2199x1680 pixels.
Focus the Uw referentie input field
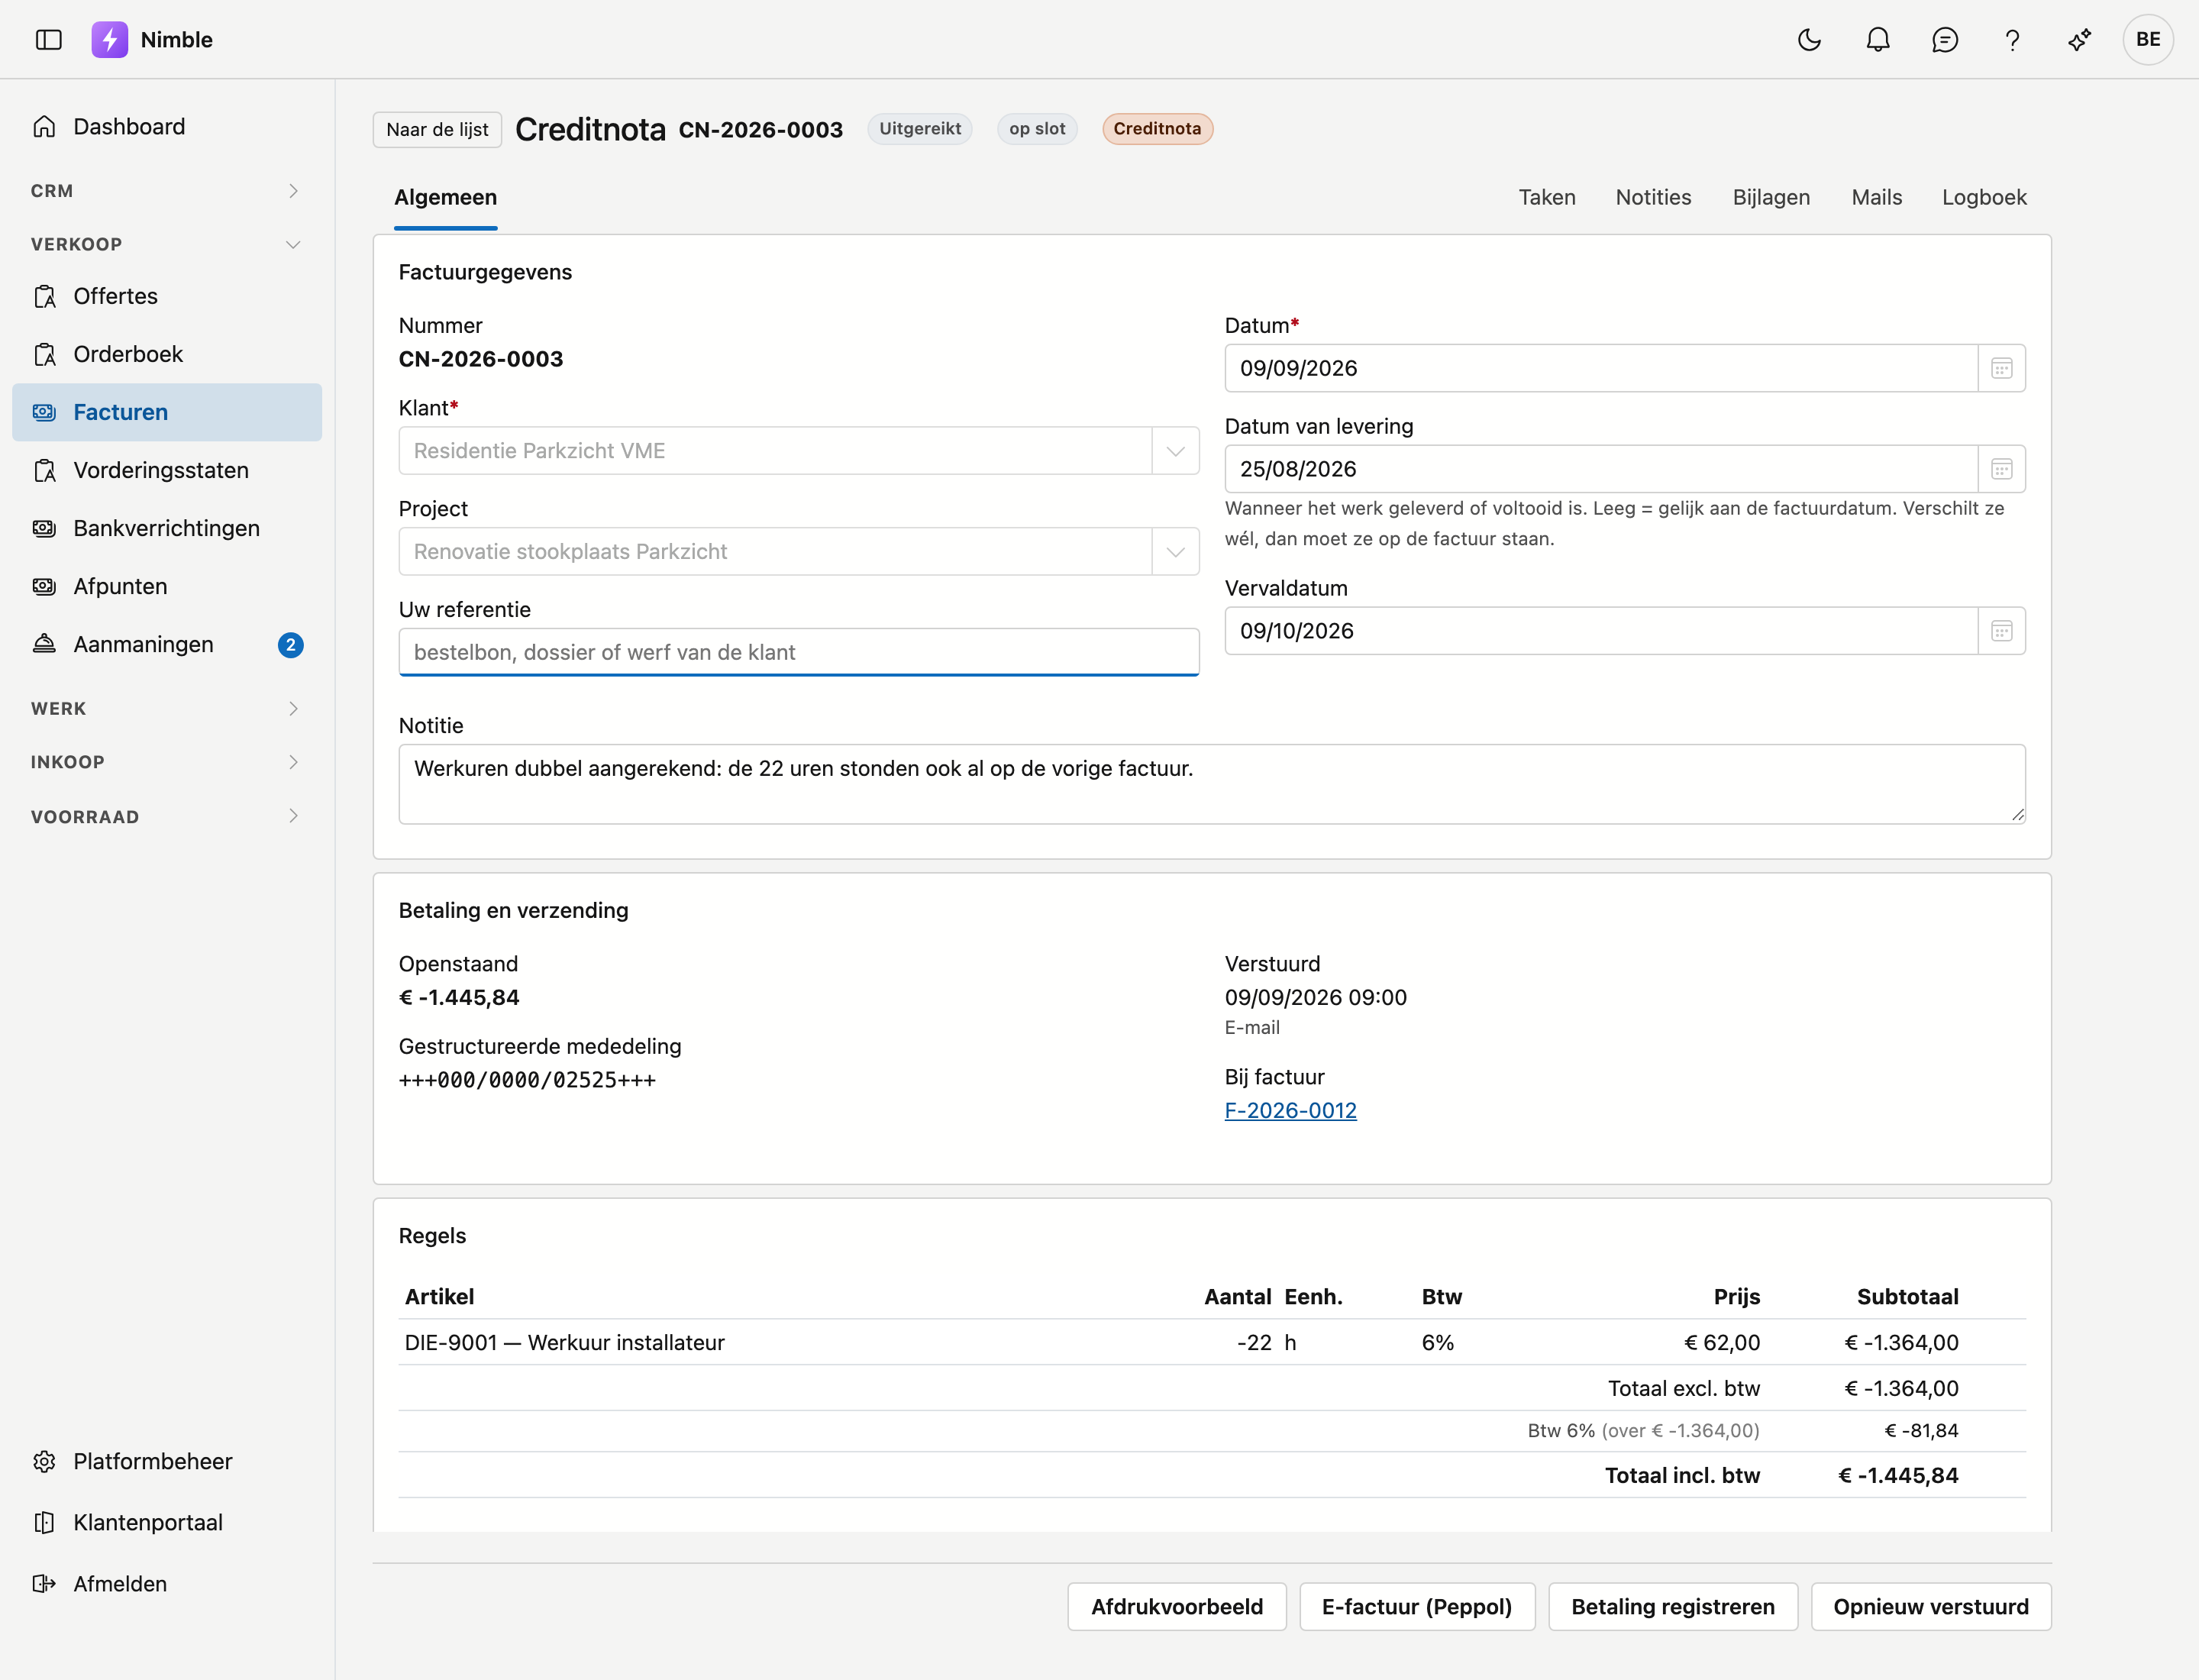point(799,652)
